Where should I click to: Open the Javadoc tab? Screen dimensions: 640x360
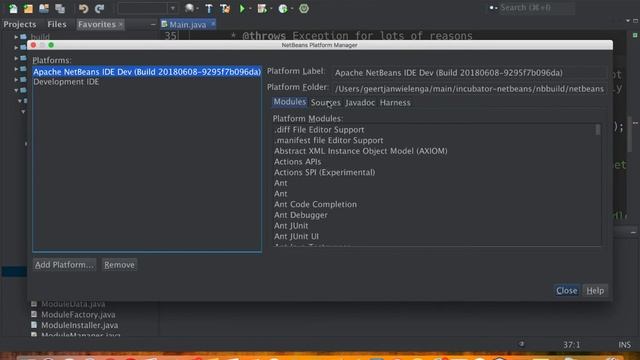(x=360, y=103)
